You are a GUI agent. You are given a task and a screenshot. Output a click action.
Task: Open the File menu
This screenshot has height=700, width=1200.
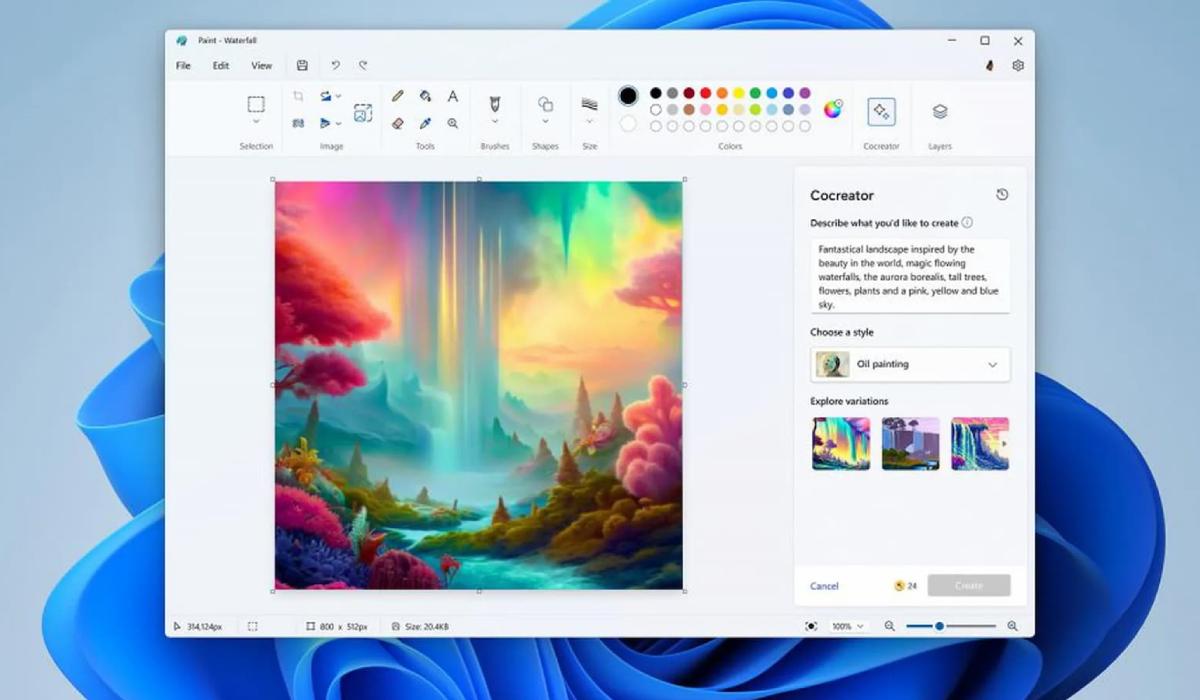click(x=183, y=66)
